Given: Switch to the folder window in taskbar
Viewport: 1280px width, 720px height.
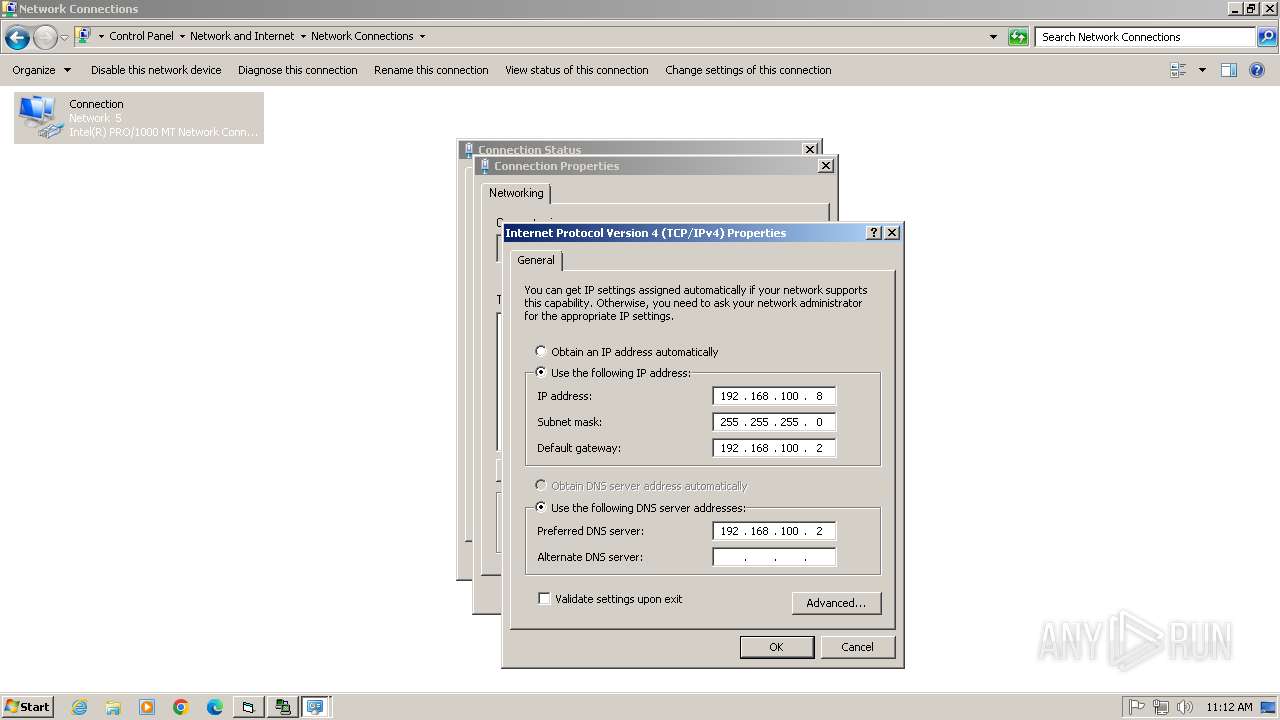Looking at the screenshot, I should [248, 707].
